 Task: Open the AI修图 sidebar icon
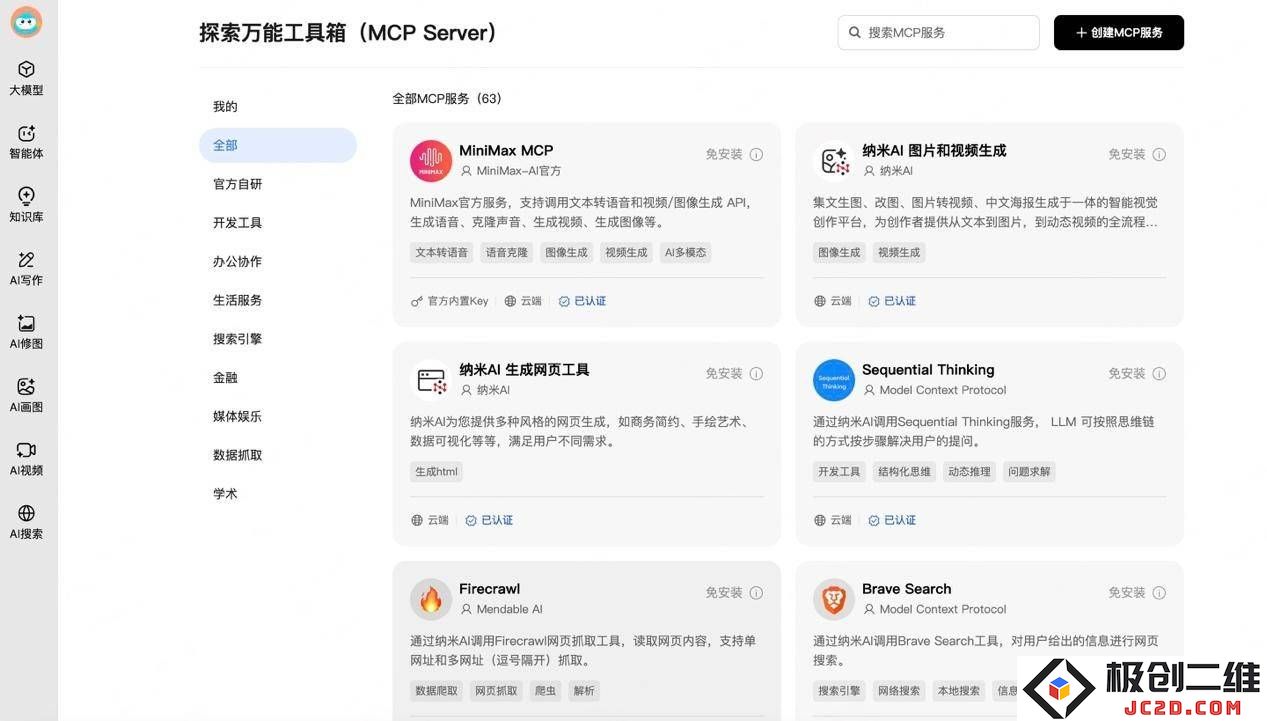pos(27,323)
